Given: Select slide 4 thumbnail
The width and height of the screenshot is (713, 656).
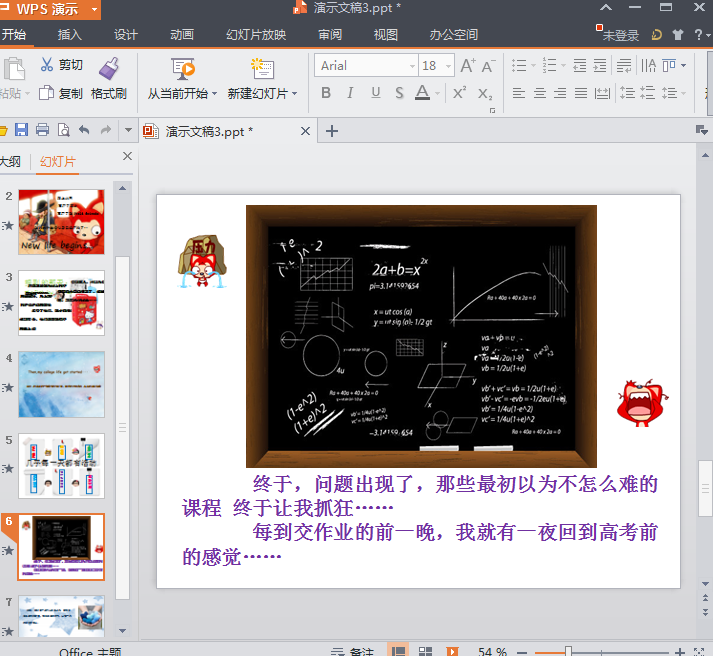Looking at the screenshot, I should tap(61, 384).
